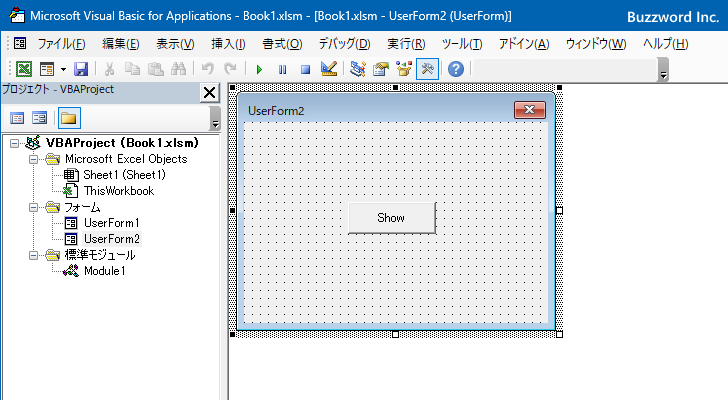
Task: Click the Paste clipboard icon
Action: pos(156,69)
